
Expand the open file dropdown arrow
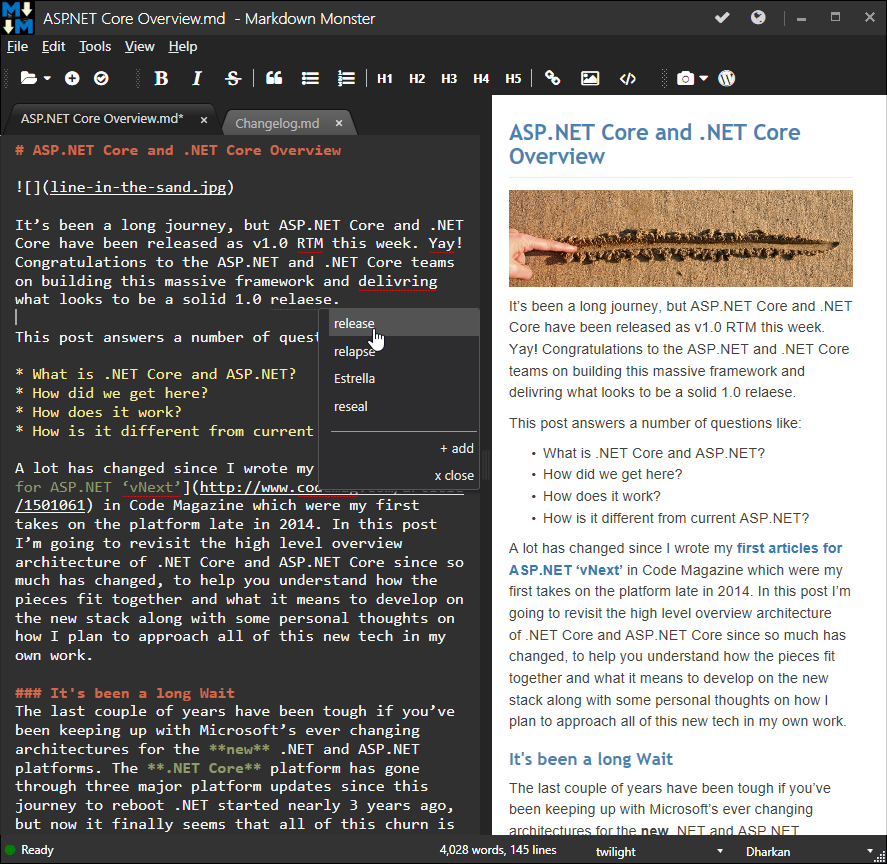point(48,78)
